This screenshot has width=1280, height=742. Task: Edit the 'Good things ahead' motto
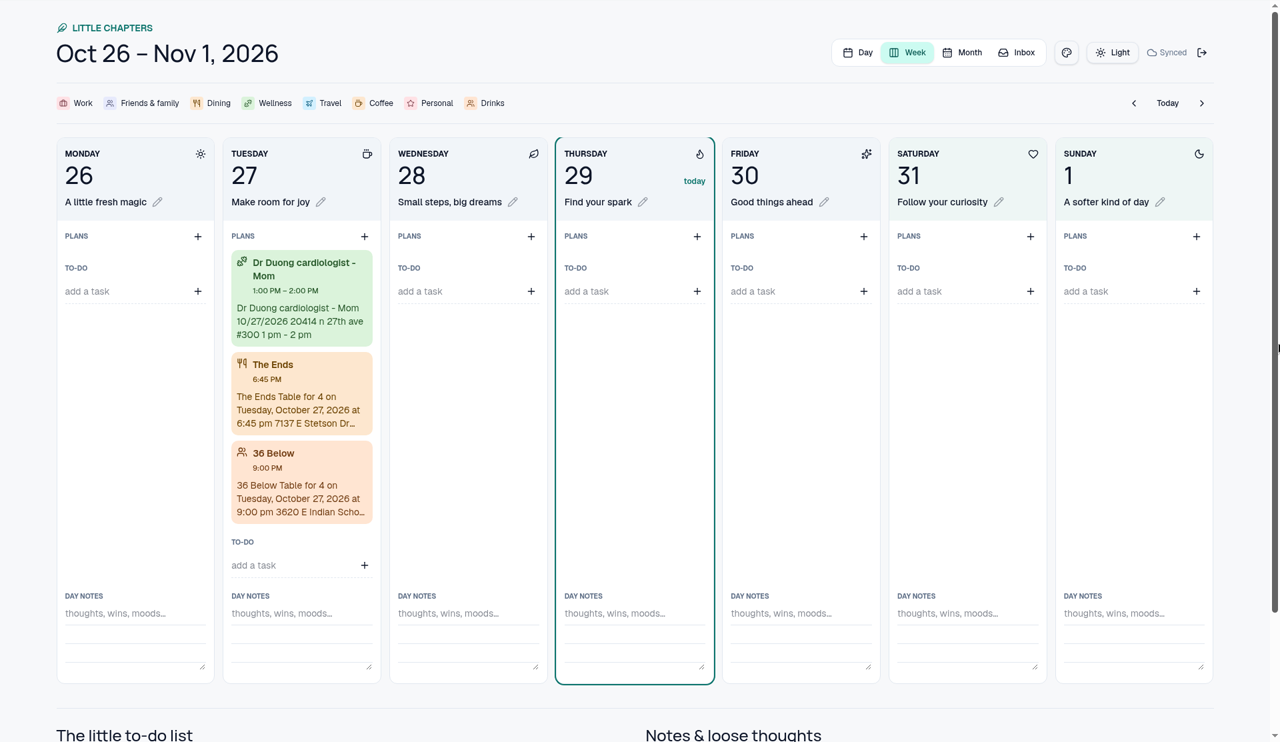coord(824,202)
